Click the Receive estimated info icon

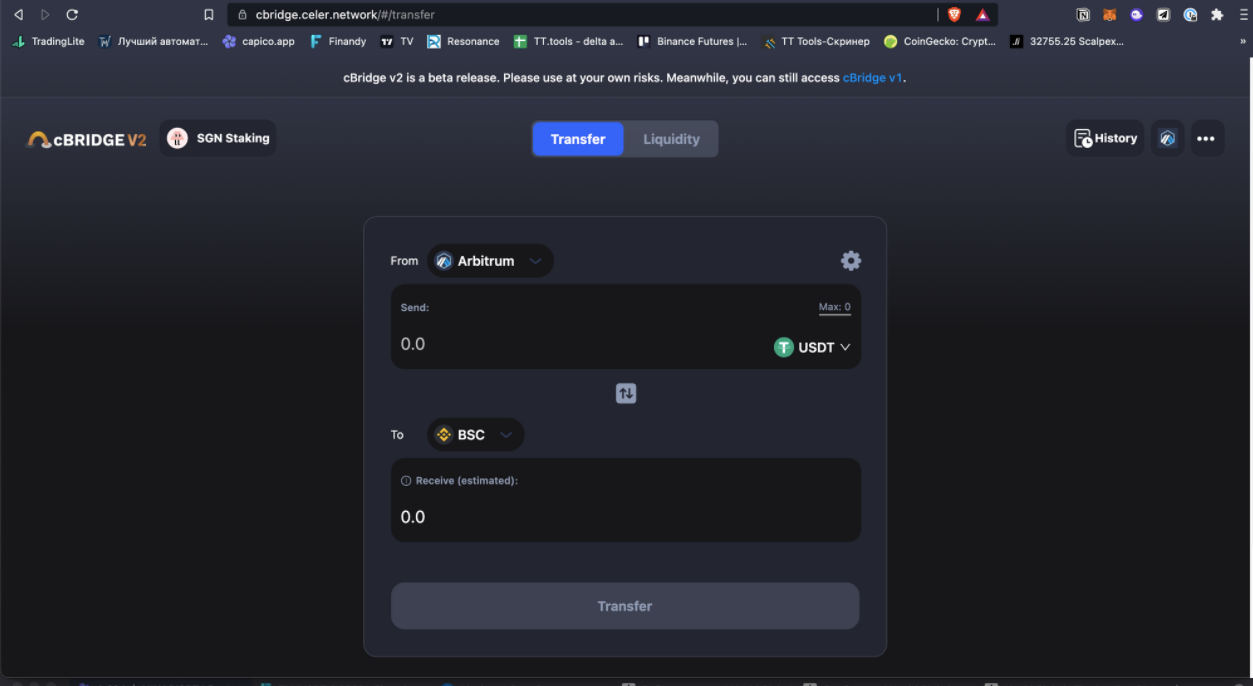[x=406, y=481]
